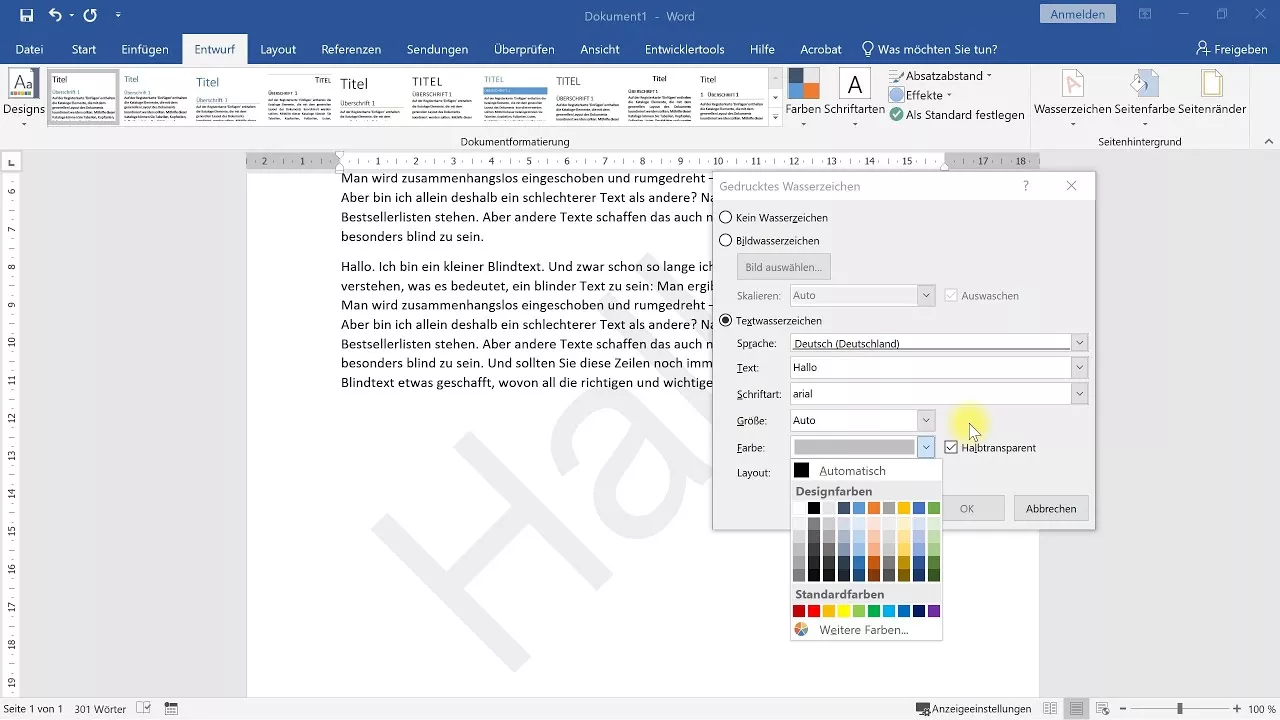Click the Abbrechen button in dialog
1280x720 pixels.
pos(1051,508)
